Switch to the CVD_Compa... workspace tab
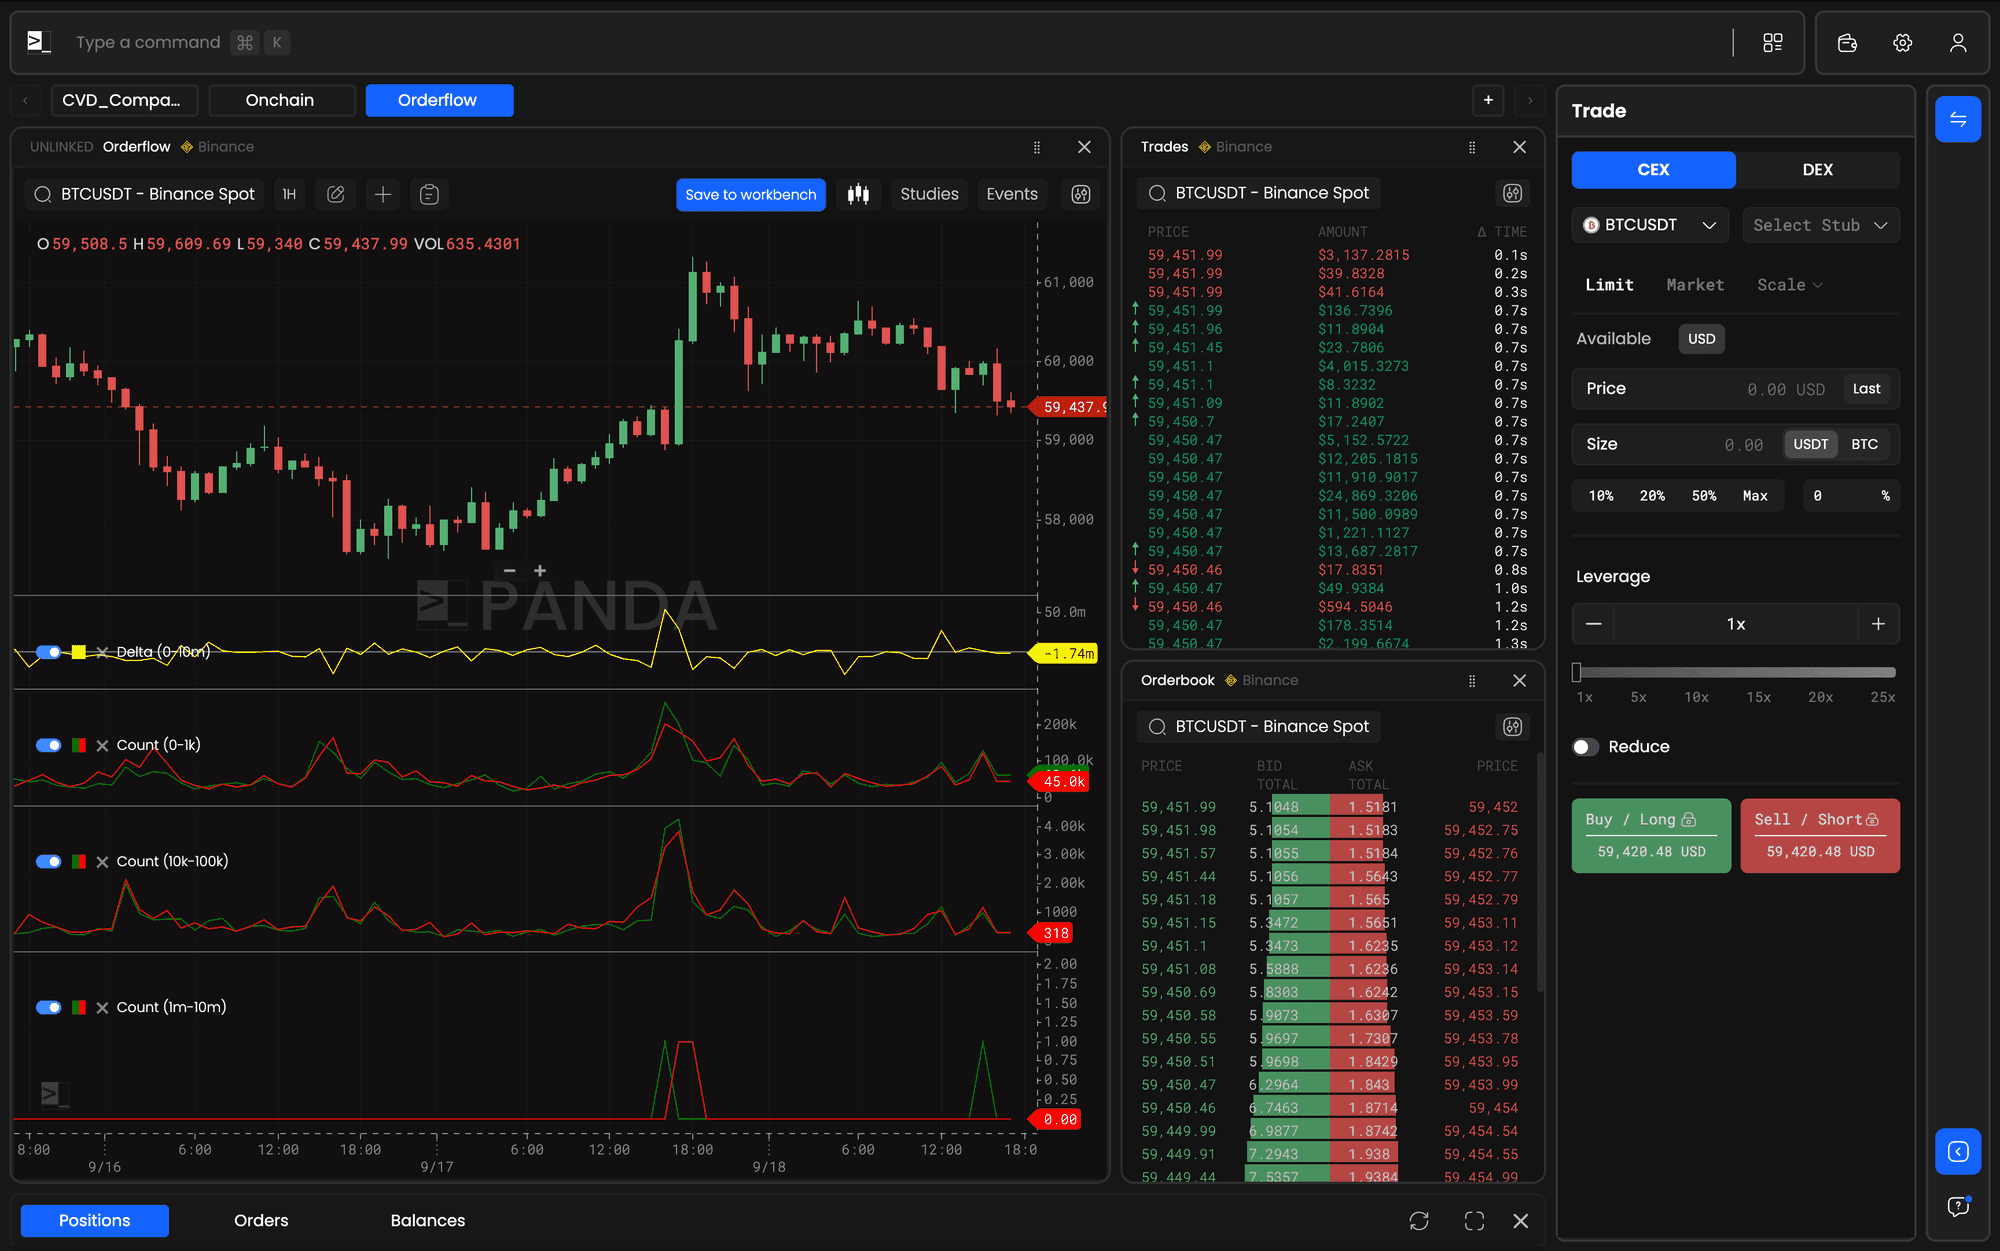The image size is (2000, 1251). click(x=124, y=100)
